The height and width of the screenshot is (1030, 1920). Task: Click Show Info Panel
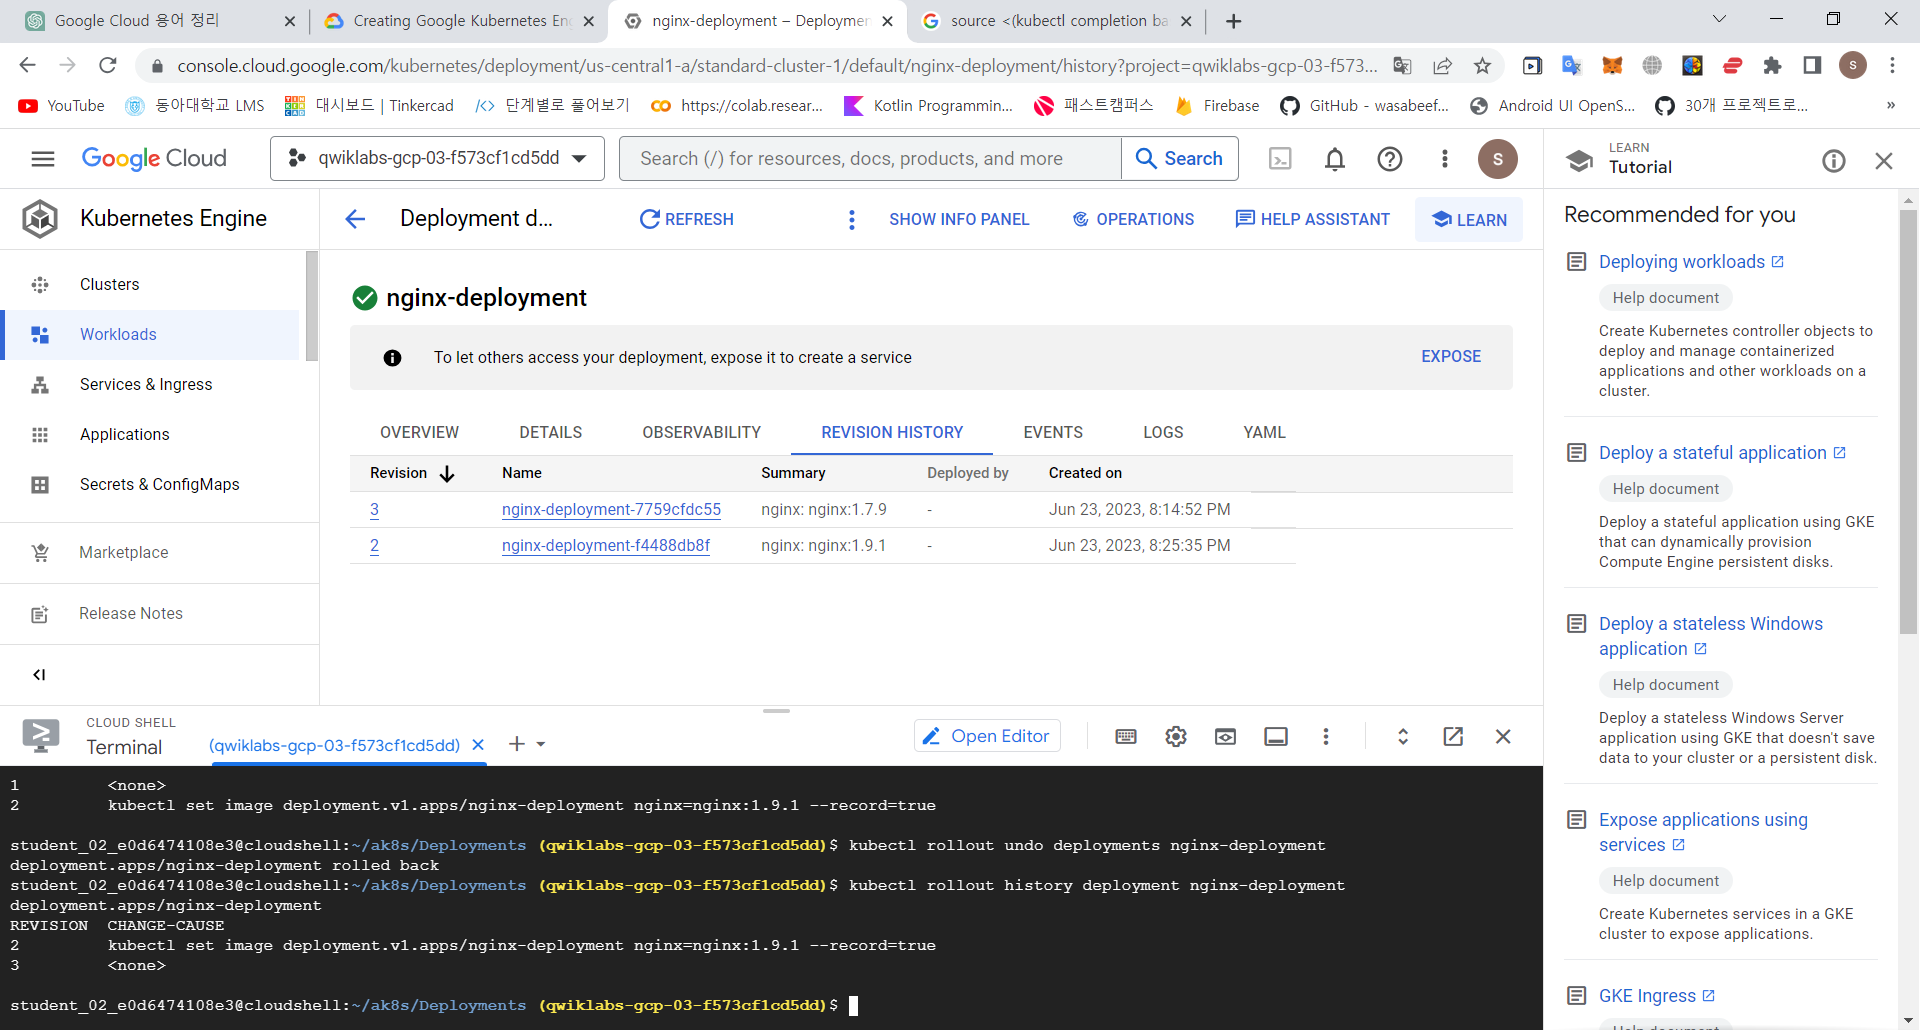959,219
